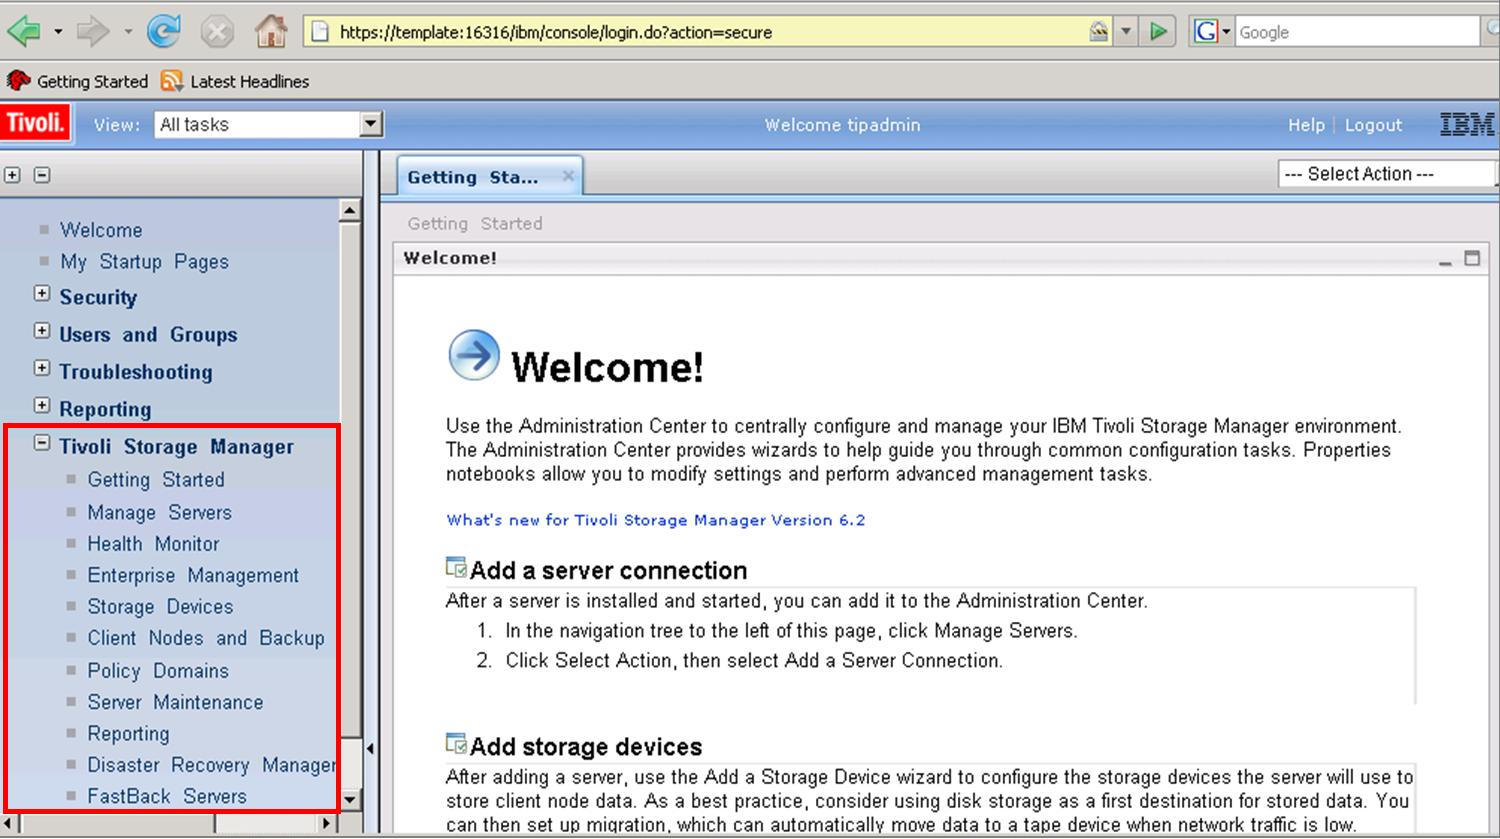Screen dimensions: 1500x839
Task: Open Client Nodes and Backup
Action: (x=206, y=638)
